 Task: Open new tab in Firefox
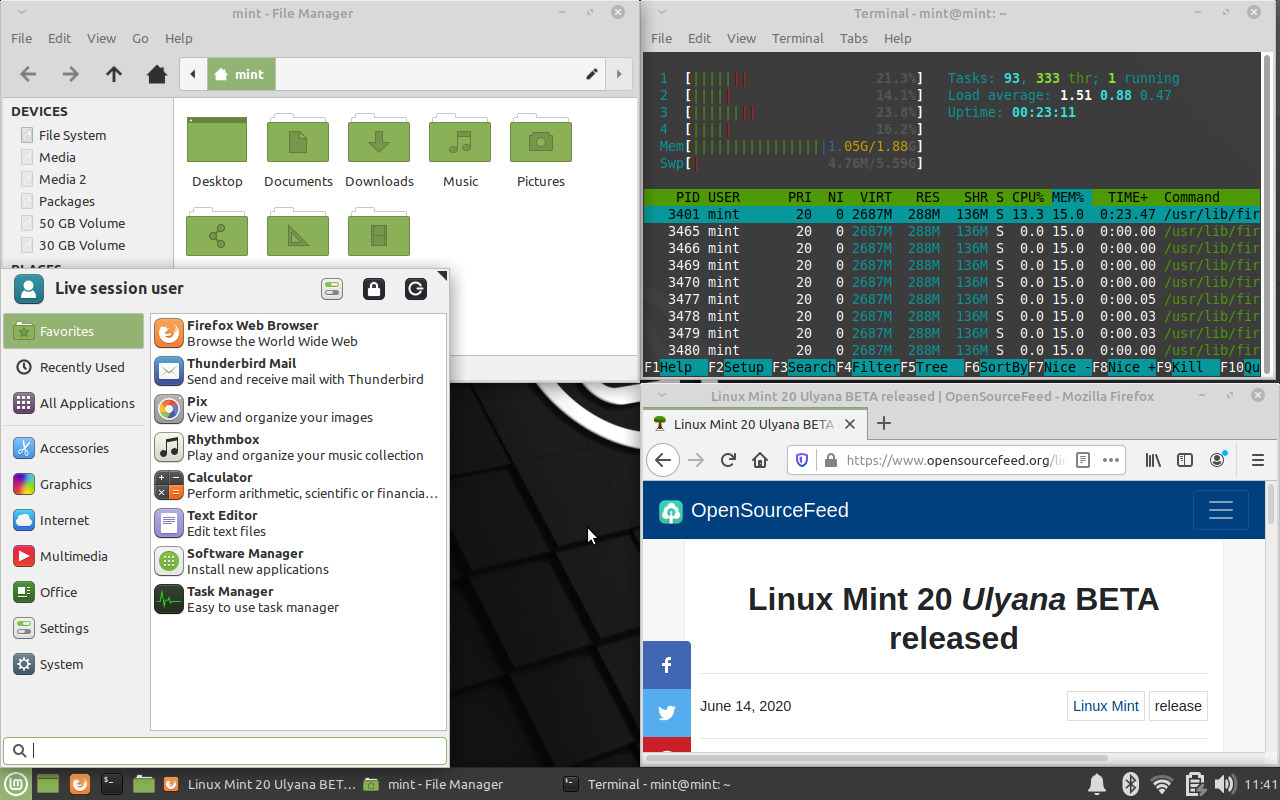(x=883, y=423)
